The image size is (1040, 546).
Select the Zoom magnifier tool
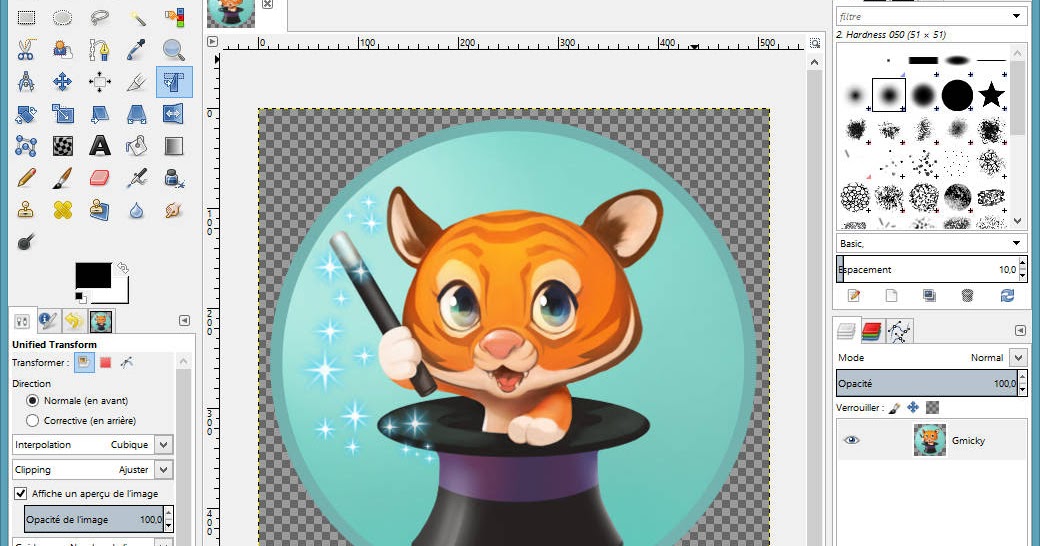click(174, 50)
